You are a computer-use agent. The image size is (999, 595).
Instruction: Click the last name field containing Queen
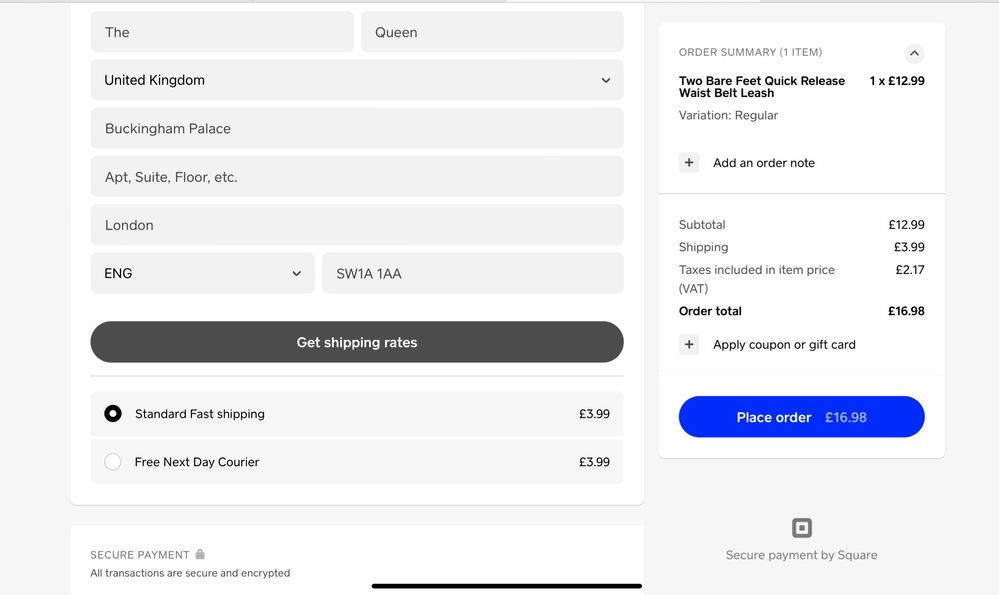(492, 32)
